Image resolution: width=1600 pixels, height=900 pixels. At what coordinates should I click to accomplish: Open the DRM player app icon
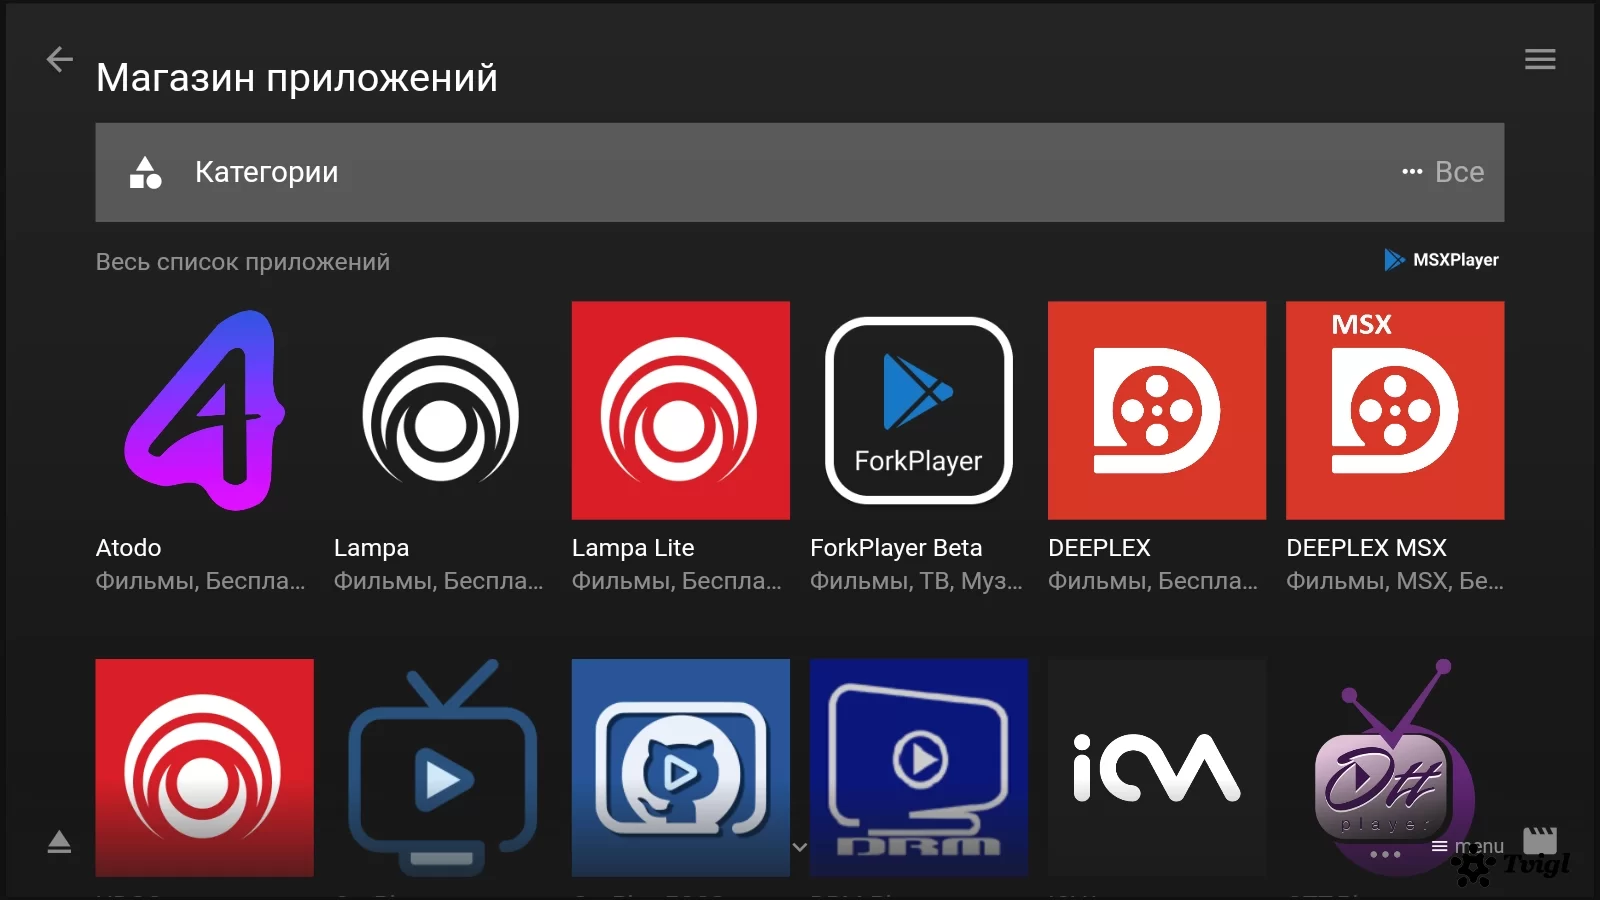click(x=919, y=768)
